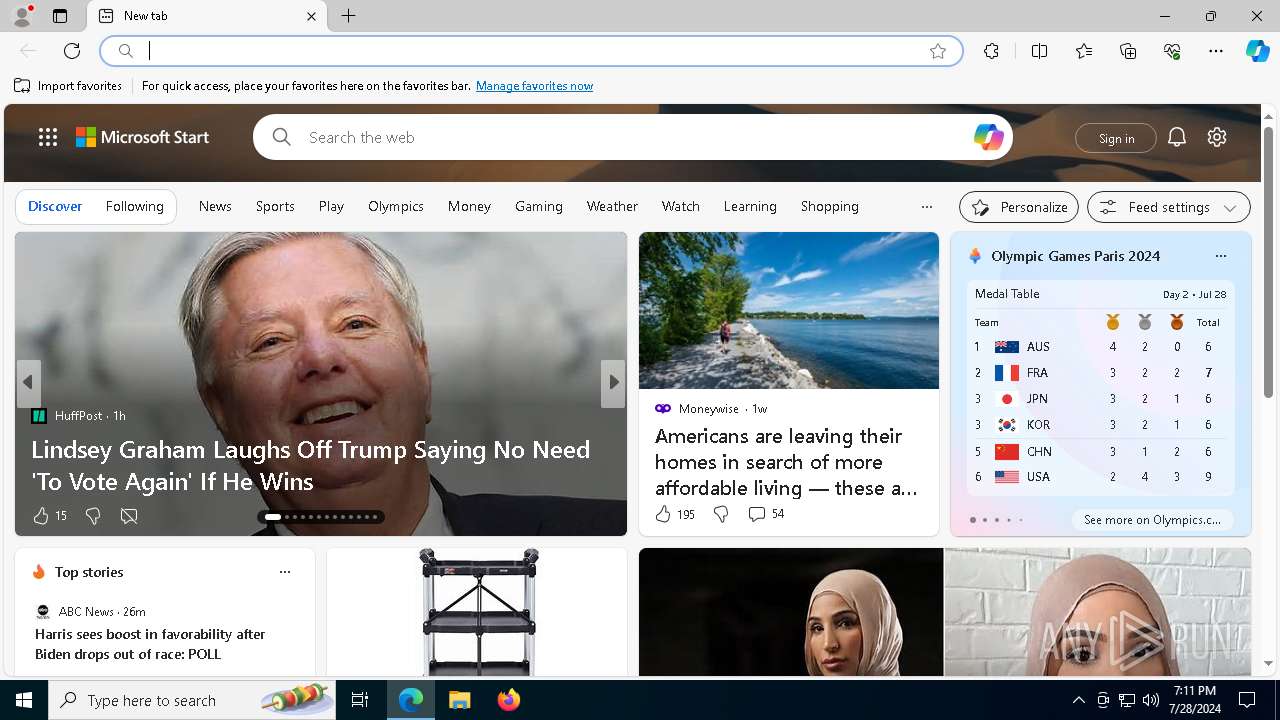Viewport: 1280px width, 720px height.
Task: Select the AUS medal table row
Action: [x=1100, y=347]
